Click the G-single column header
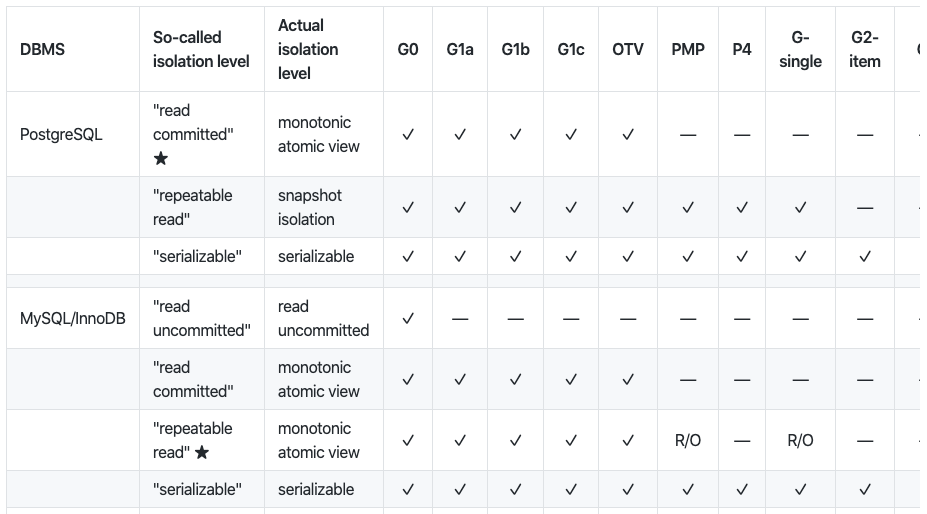 (800, 49)
